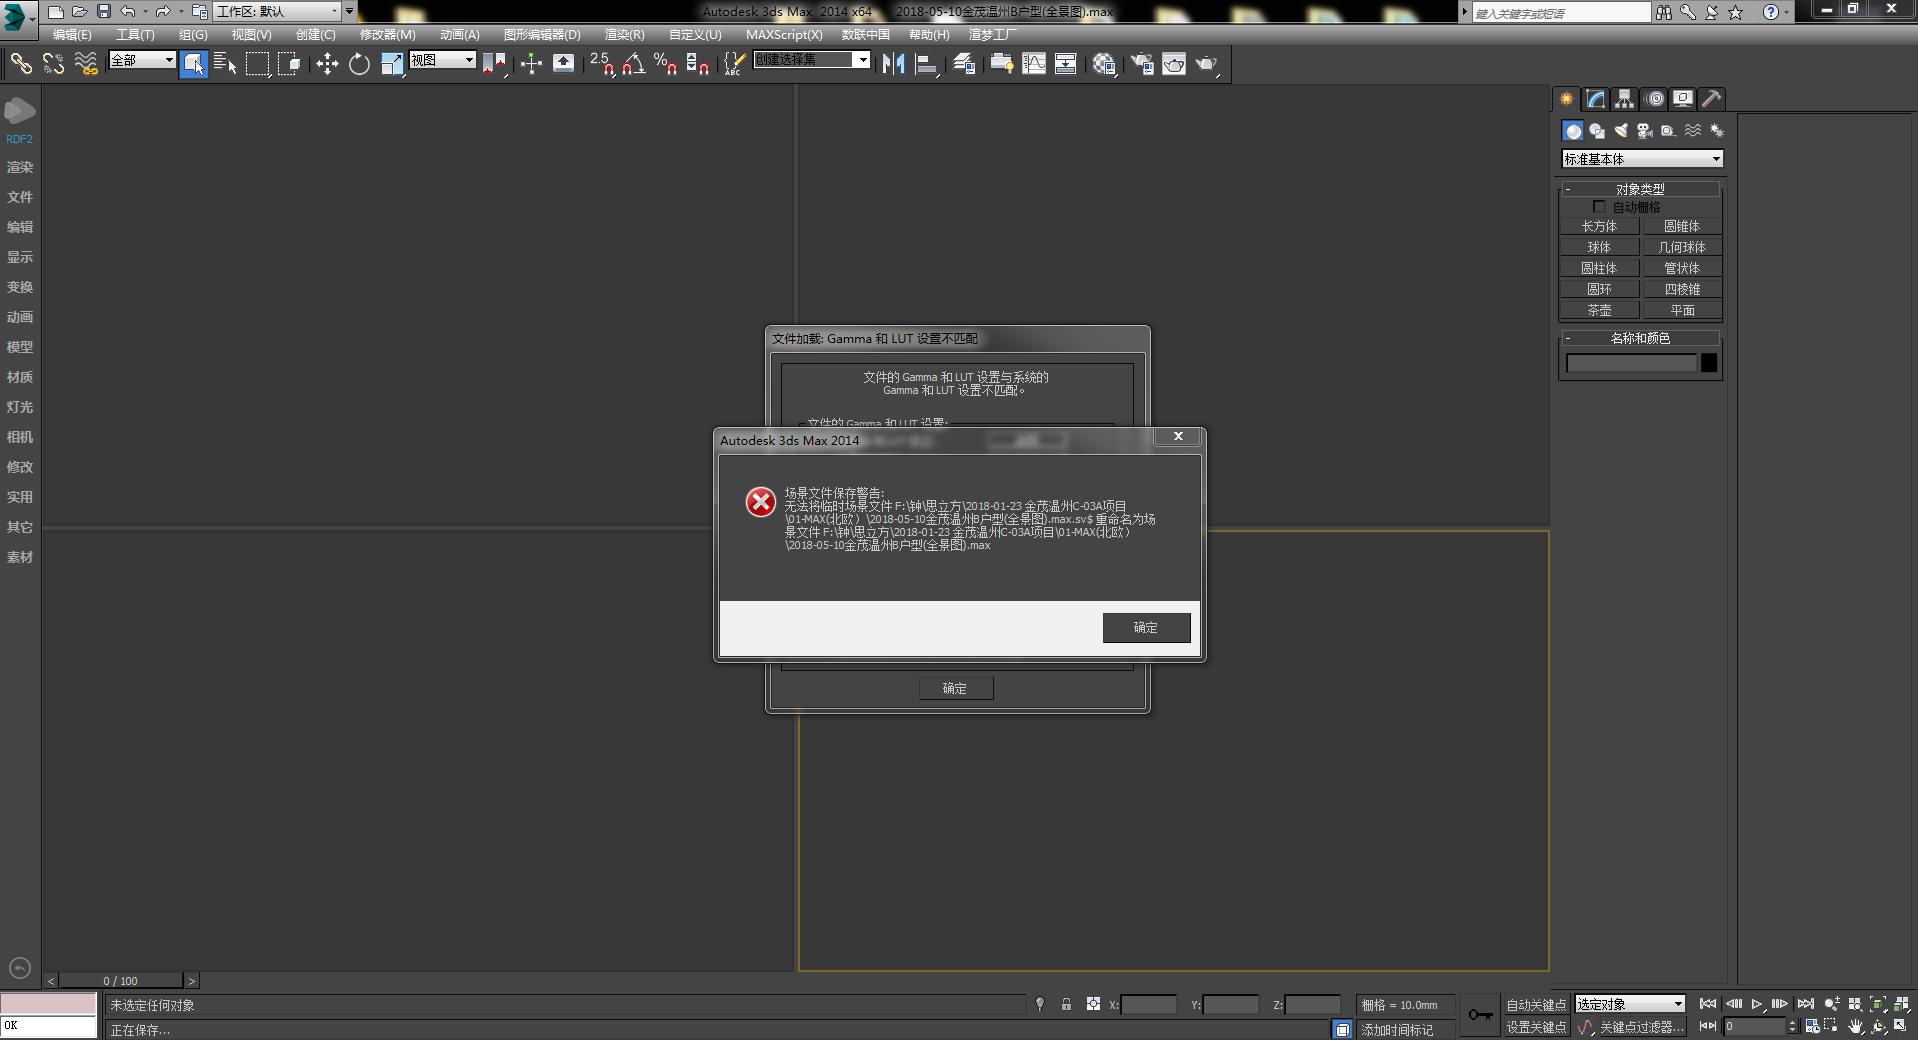The image size is (1918, 1040).
Task: Open the 修改器(M) menu
Action: pos(387,35)
